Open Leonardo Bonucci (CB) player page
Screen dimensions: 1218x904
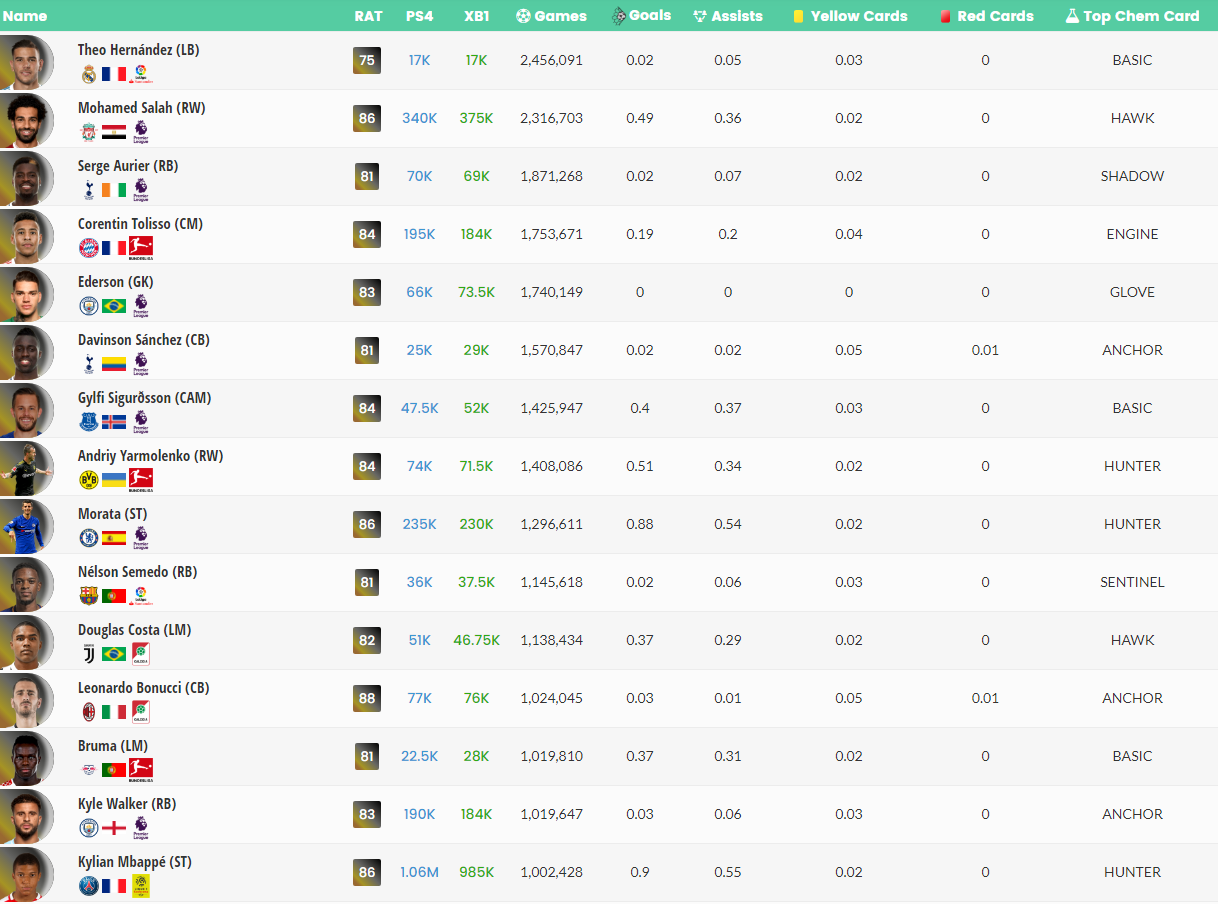(144, 688)
